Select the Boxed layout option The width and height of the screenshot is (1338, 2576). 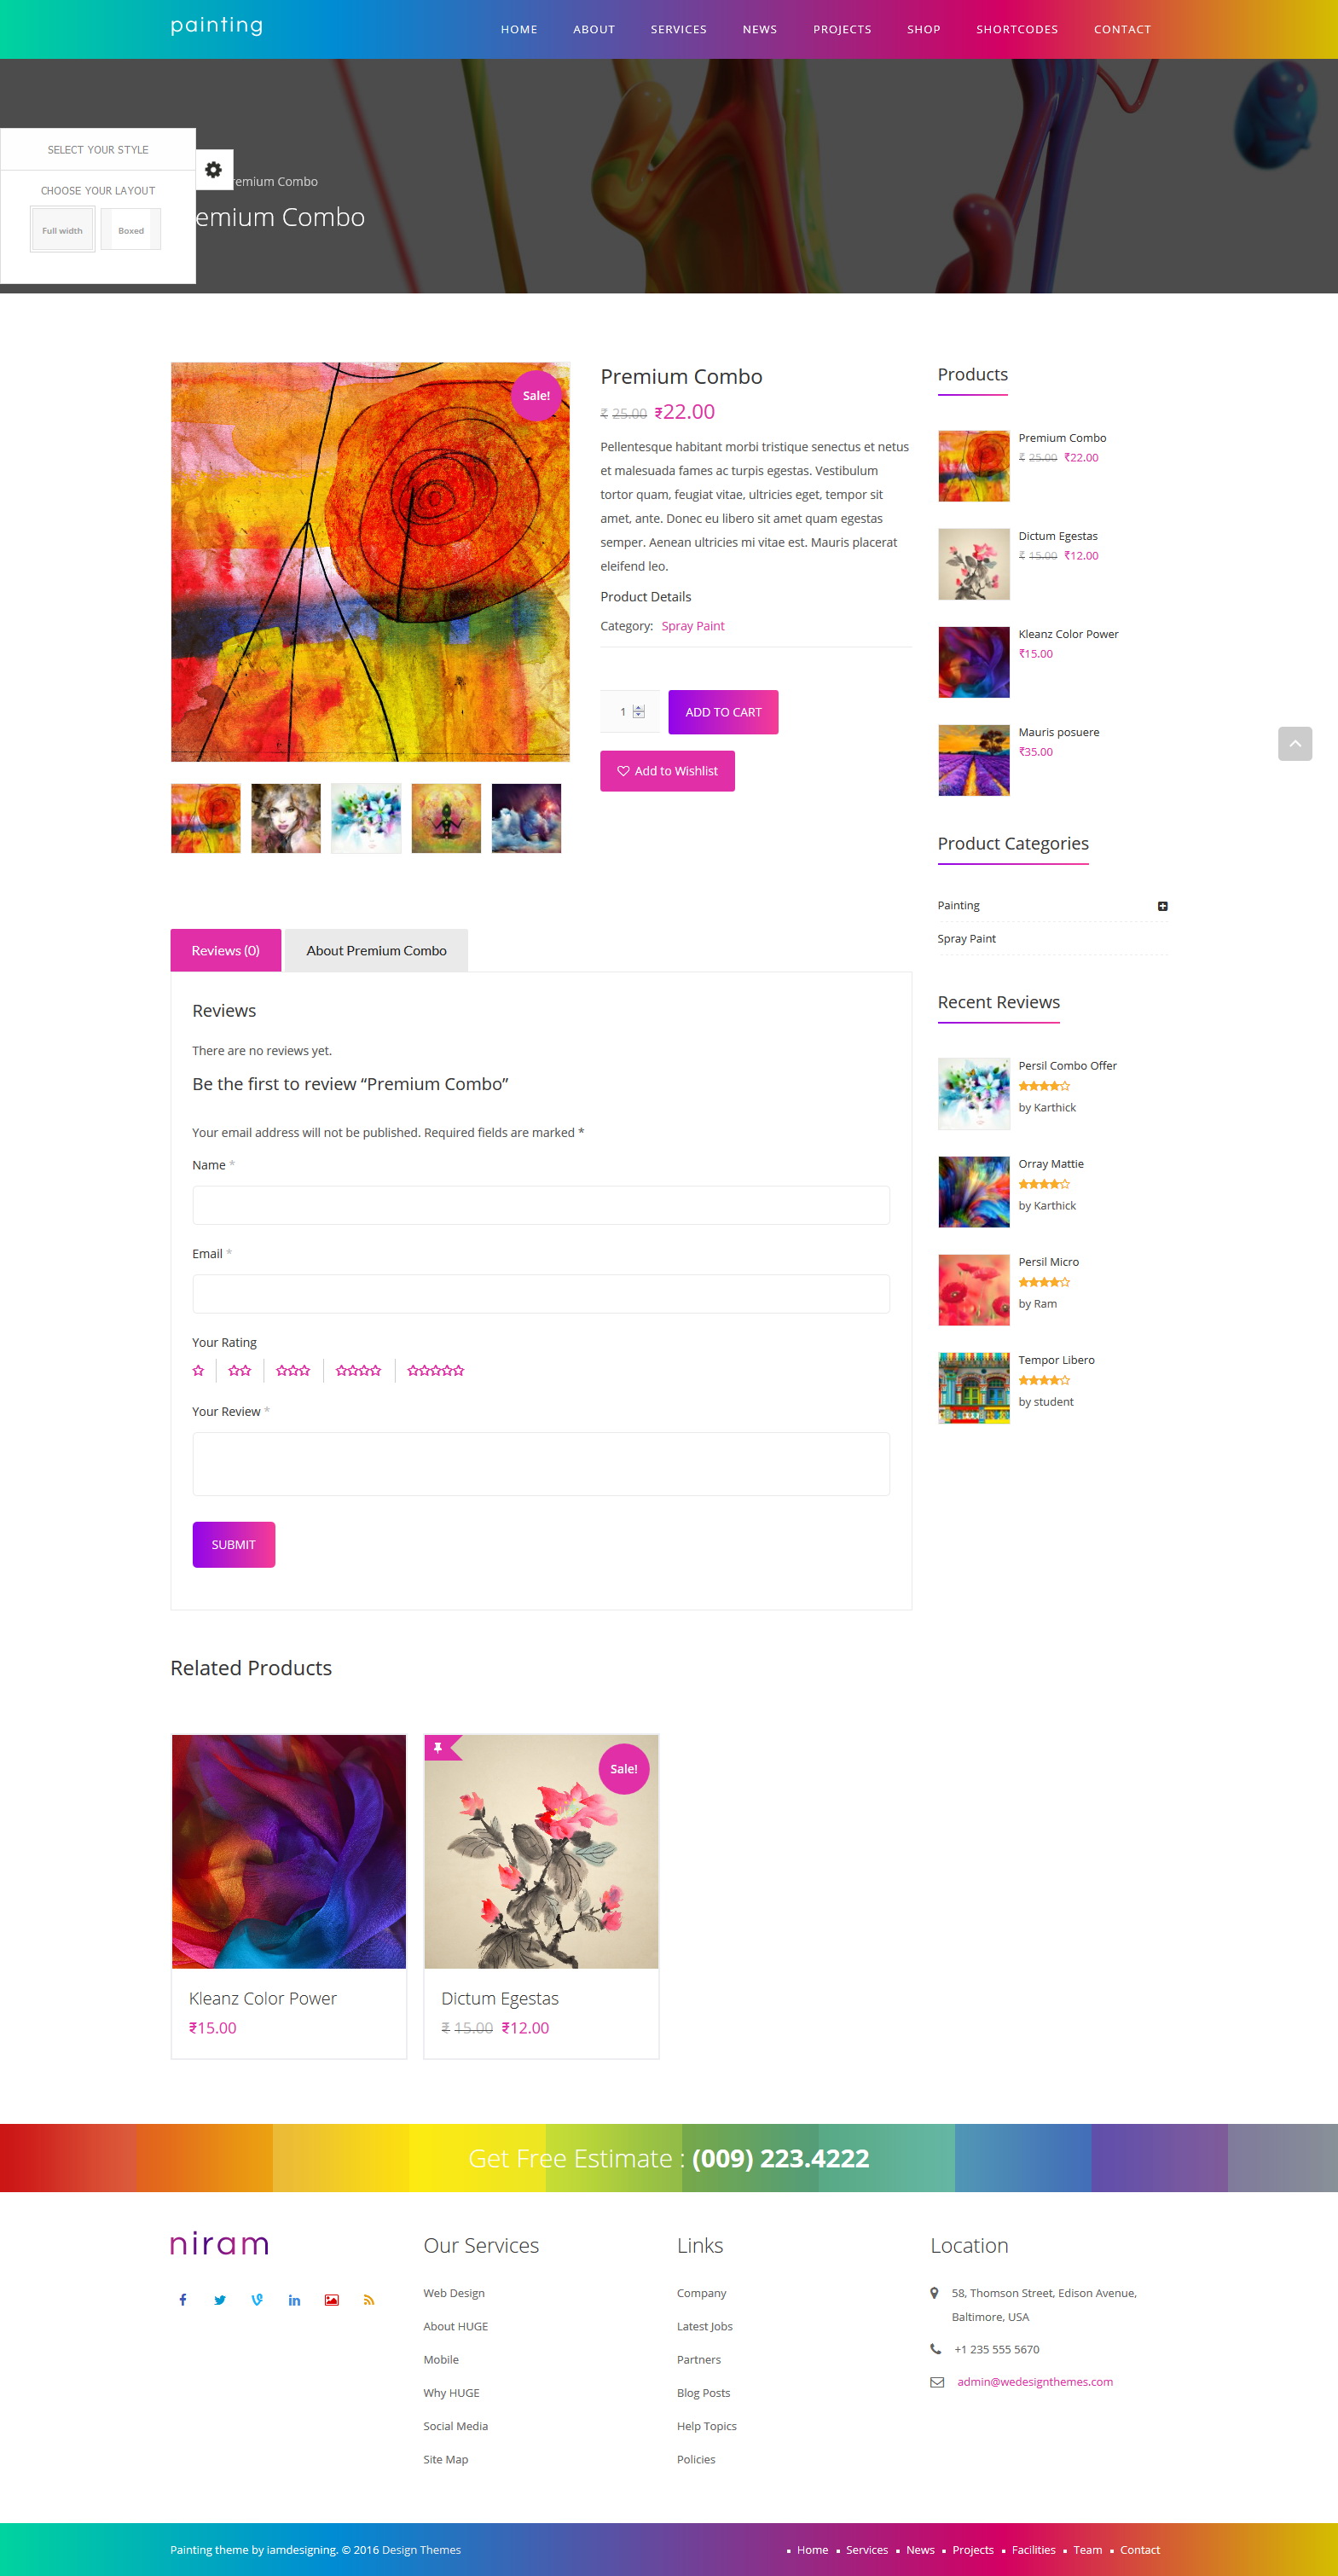point(131,230)
